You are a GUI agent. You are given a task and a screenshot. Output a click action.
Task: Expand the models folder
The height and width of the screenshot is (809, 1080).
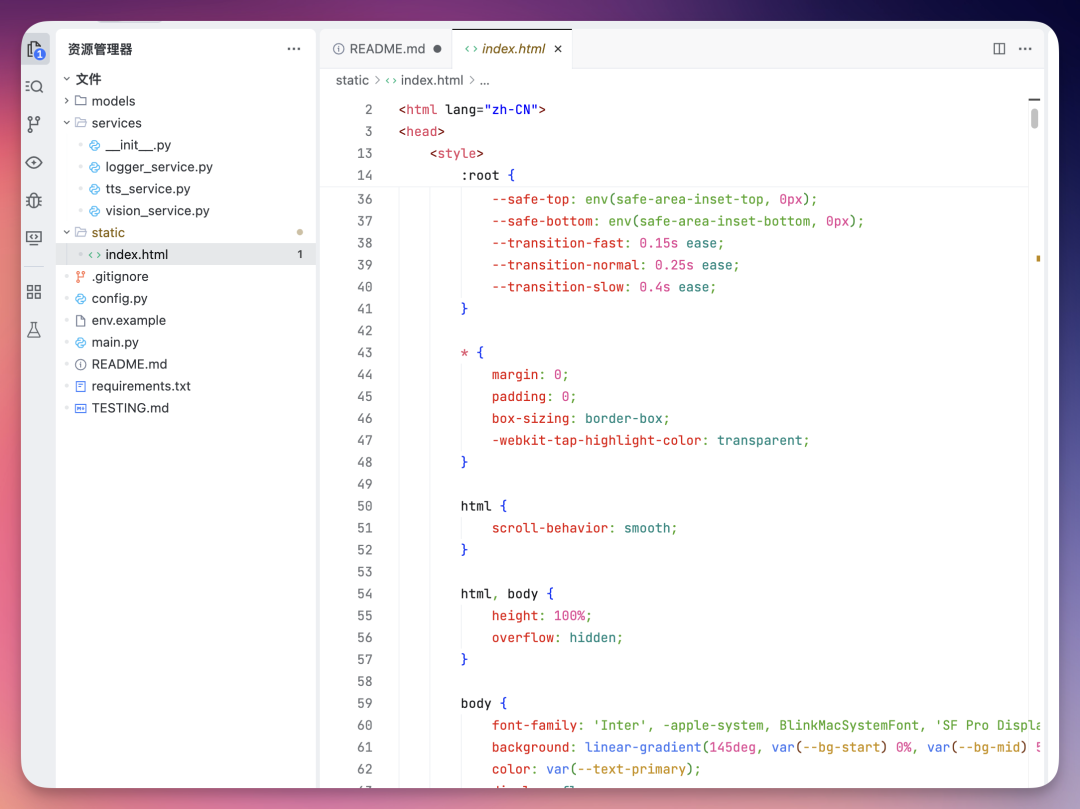(x=113, y=101)
